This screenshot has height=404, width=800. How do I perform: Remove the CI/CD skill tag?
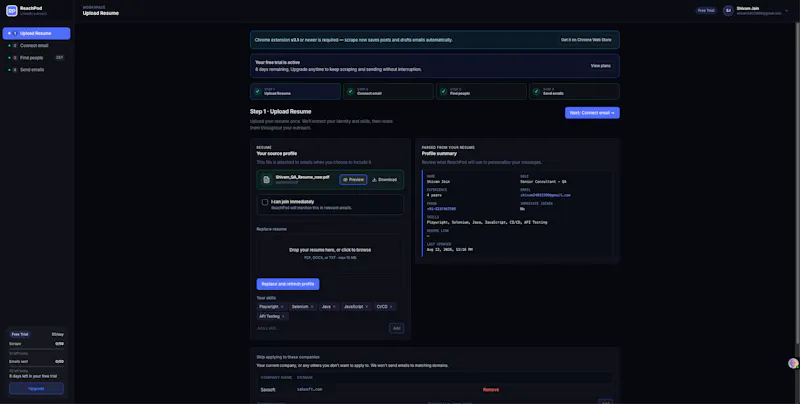(x=391, y=307)
